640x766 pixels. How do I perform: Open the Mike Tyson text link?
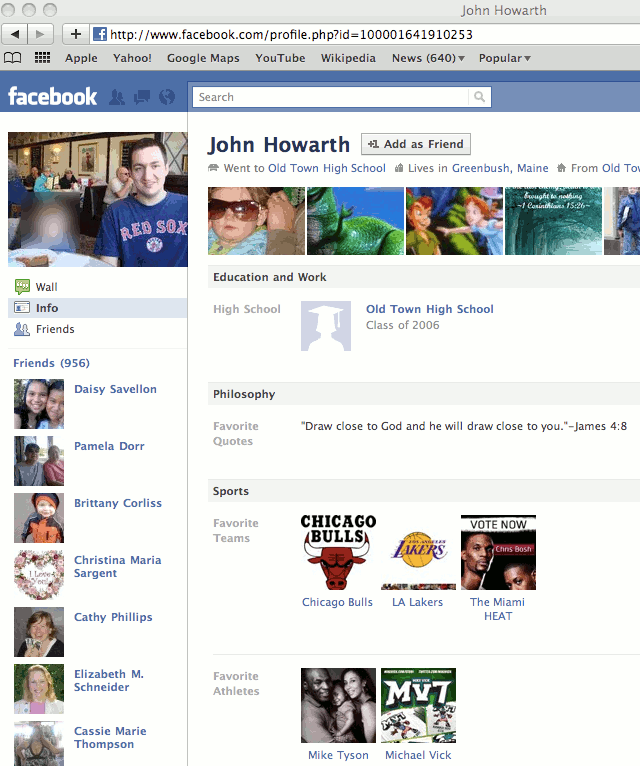coord(338,755)
